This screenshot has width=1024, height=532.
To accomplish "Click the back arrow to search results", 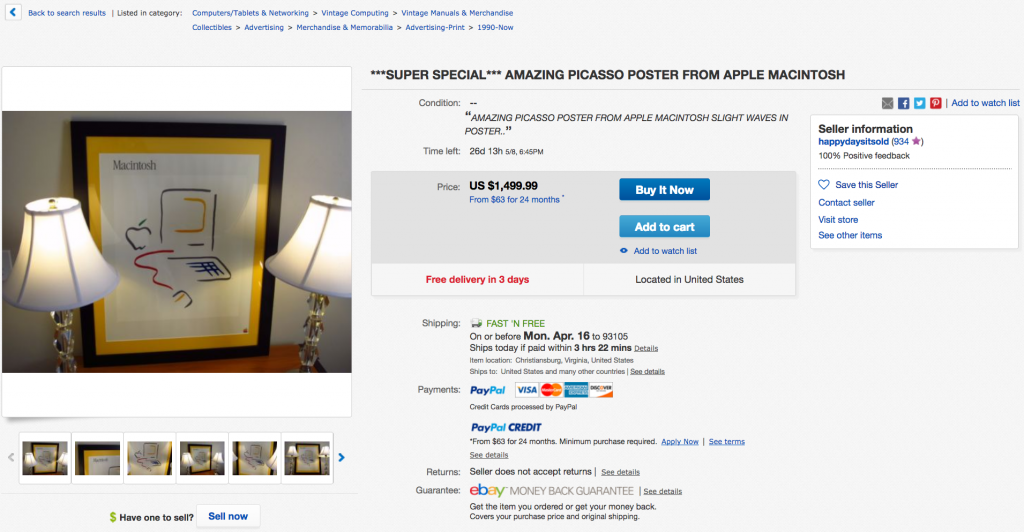I will (12, 12).
